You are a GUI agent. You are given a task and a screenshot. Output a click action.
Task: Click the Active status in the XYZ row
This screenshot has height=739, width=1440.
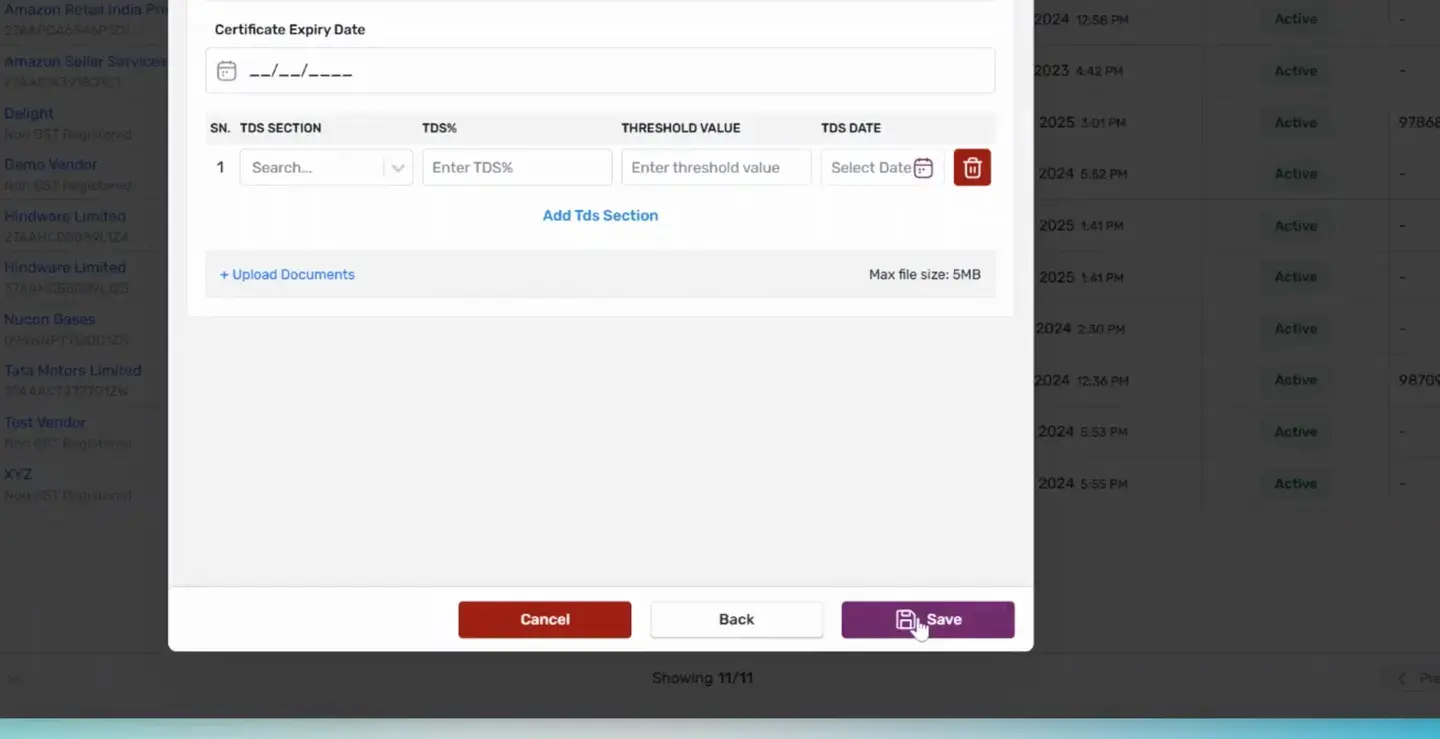coord(1296,484)
